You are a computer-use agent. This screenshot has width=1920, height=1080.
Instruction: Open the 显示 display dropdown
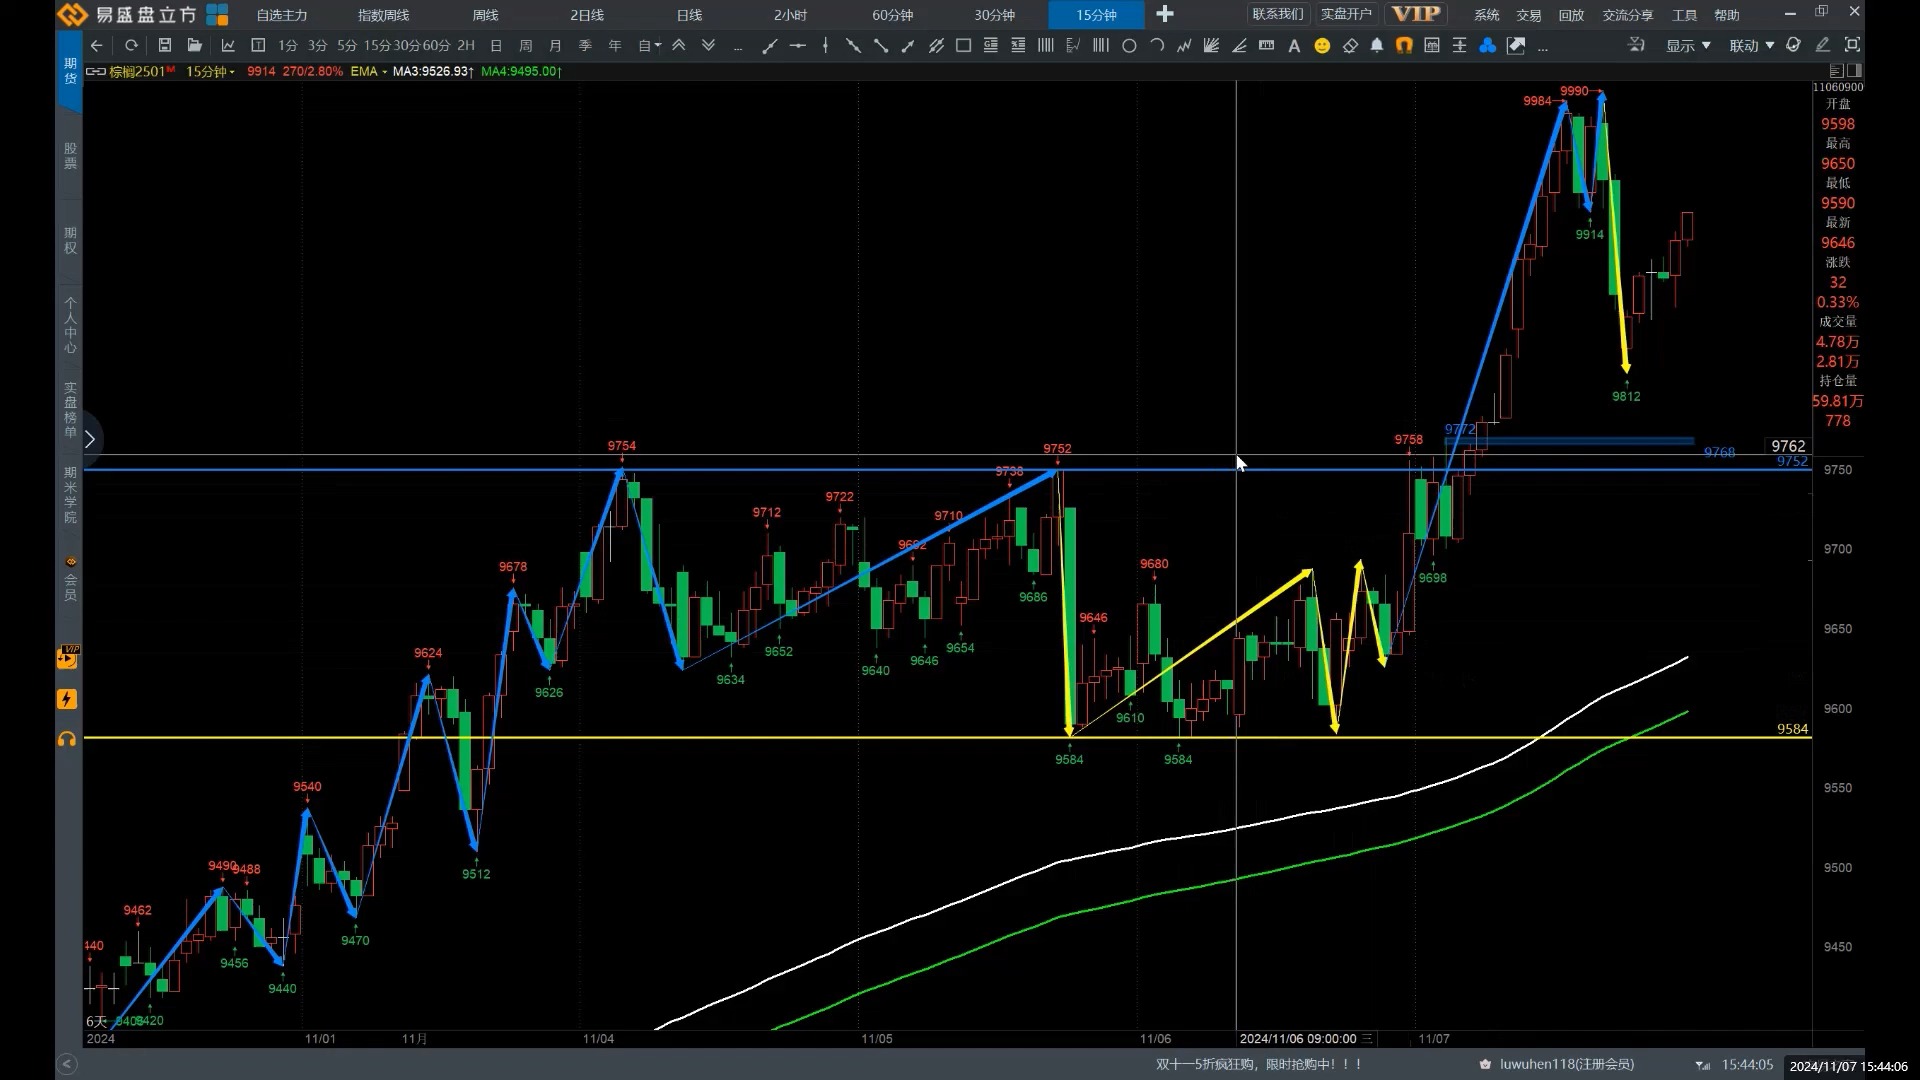point(1688,45)
